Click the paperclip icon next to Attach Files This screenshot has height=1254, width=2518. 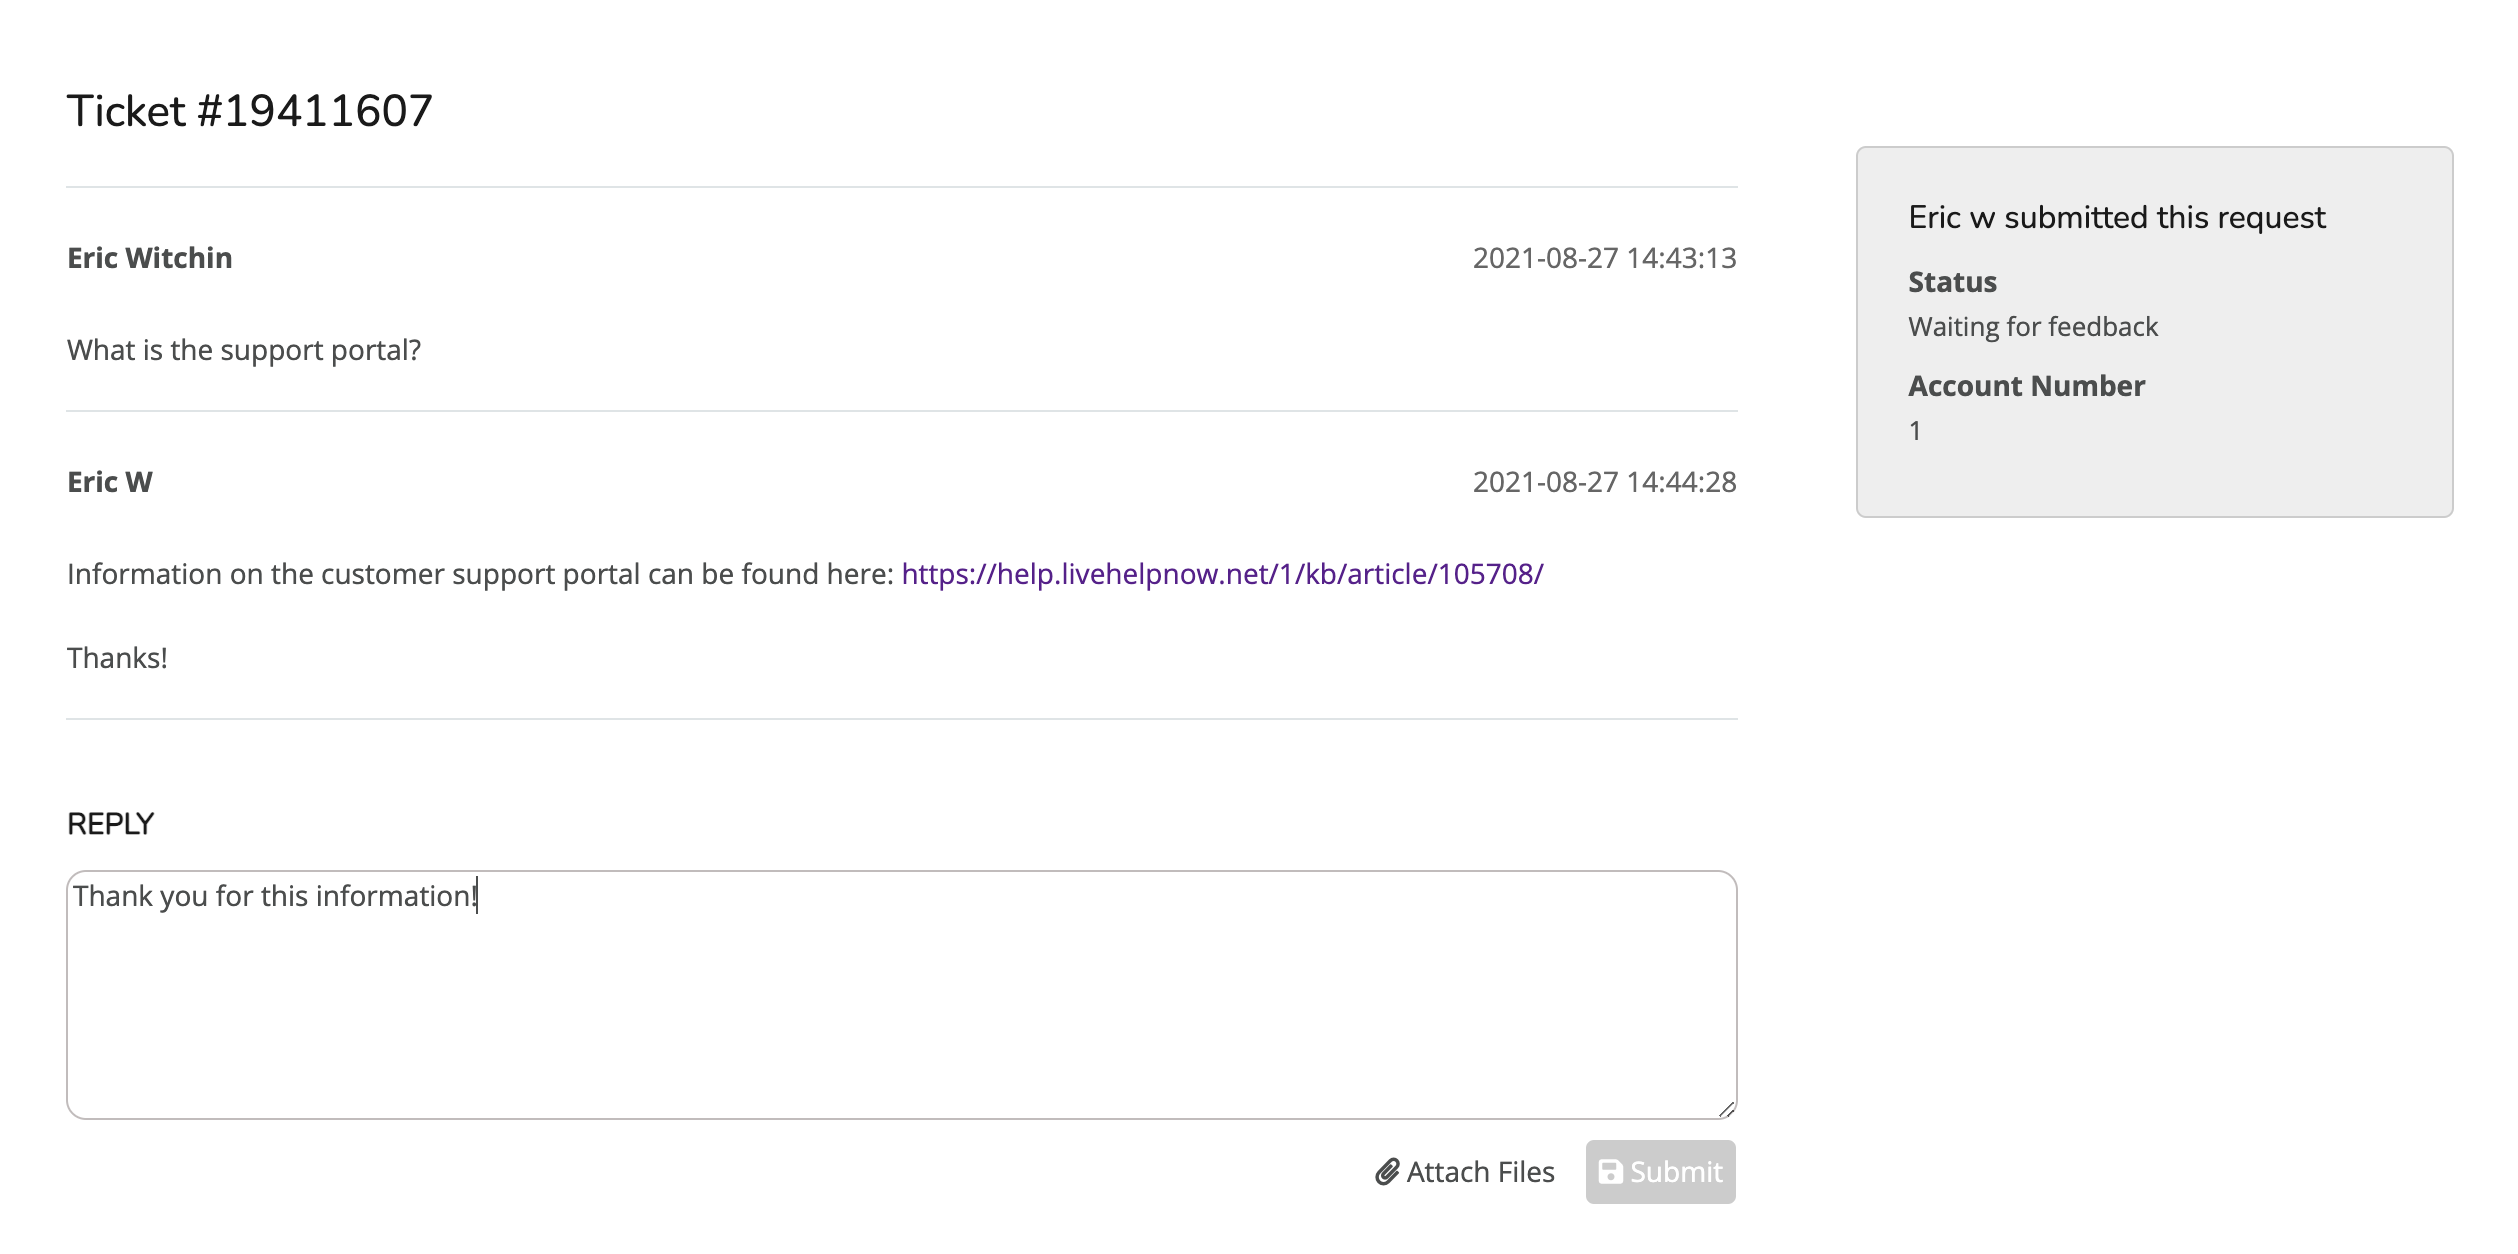[x=1387, y=1172]
